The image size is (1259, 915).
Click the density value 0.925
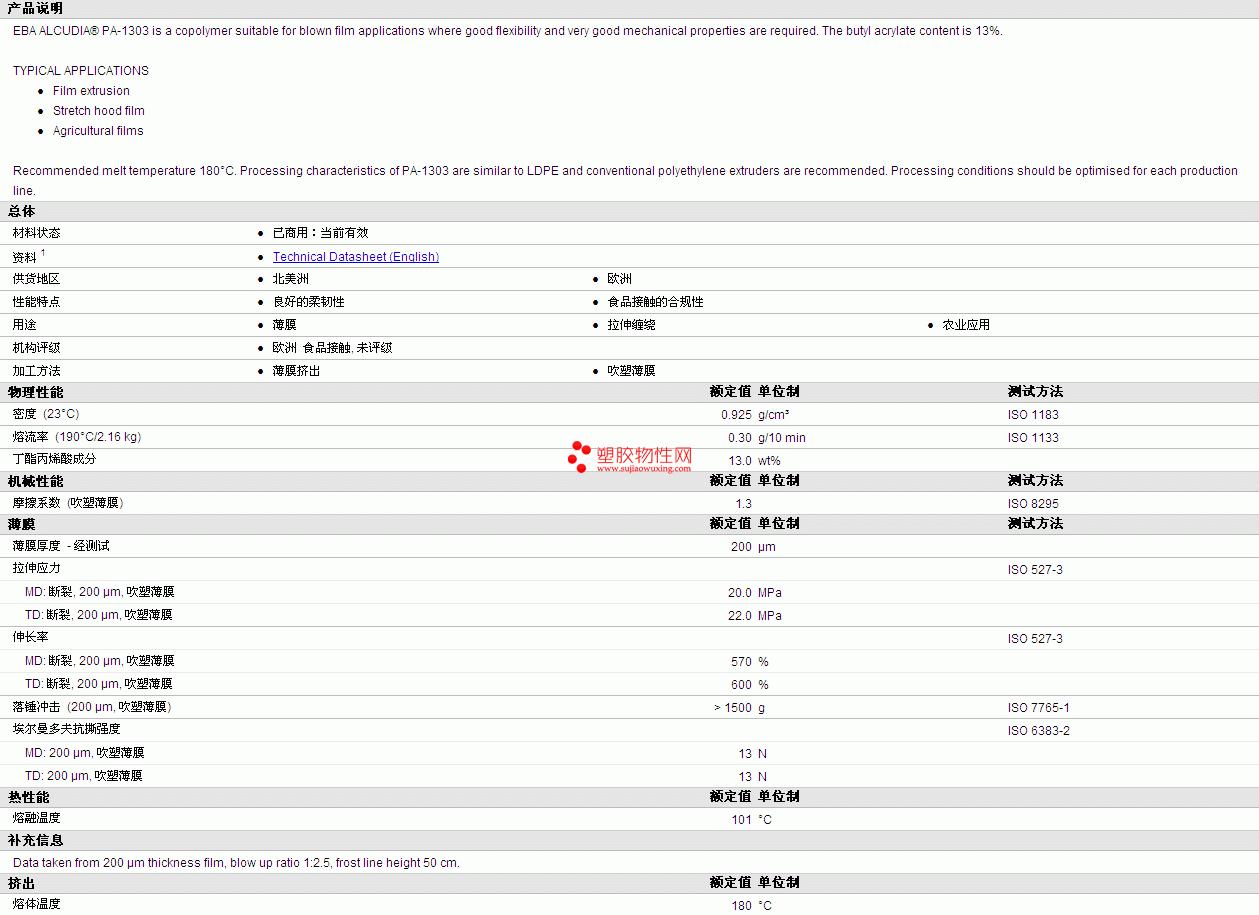tap(736, 415)
